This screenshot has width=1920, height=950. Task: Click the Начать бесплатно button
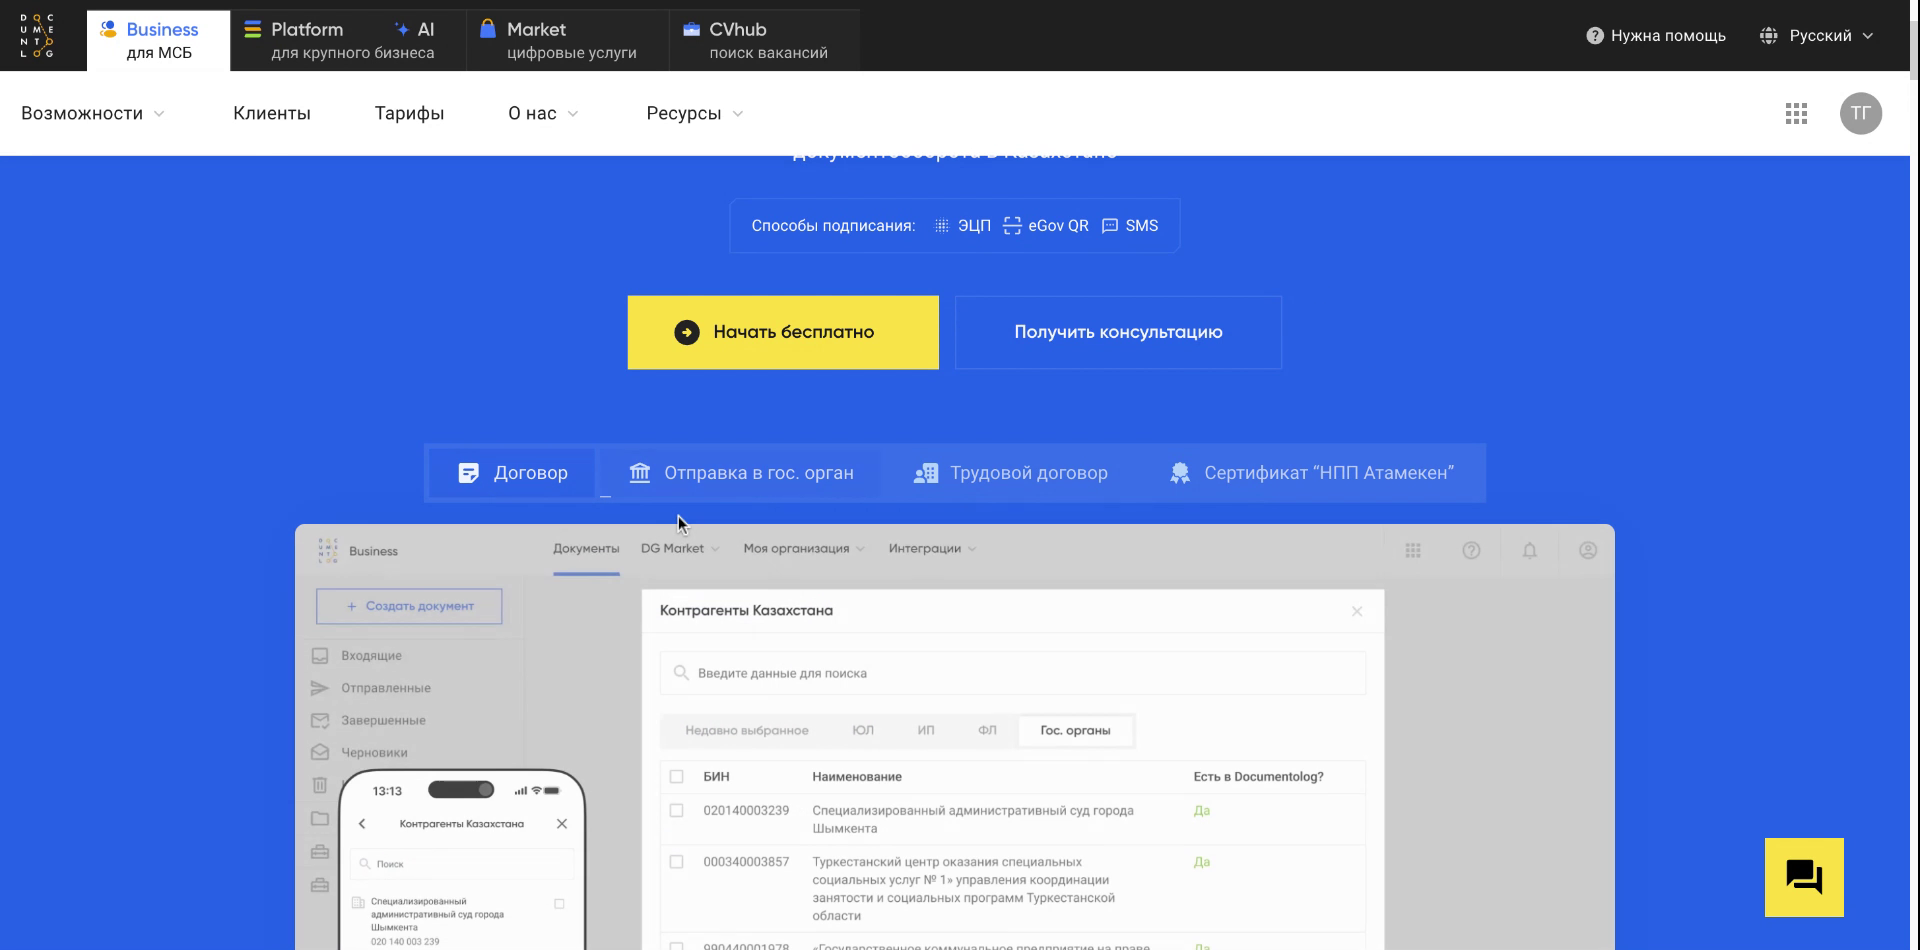[783, 331]
